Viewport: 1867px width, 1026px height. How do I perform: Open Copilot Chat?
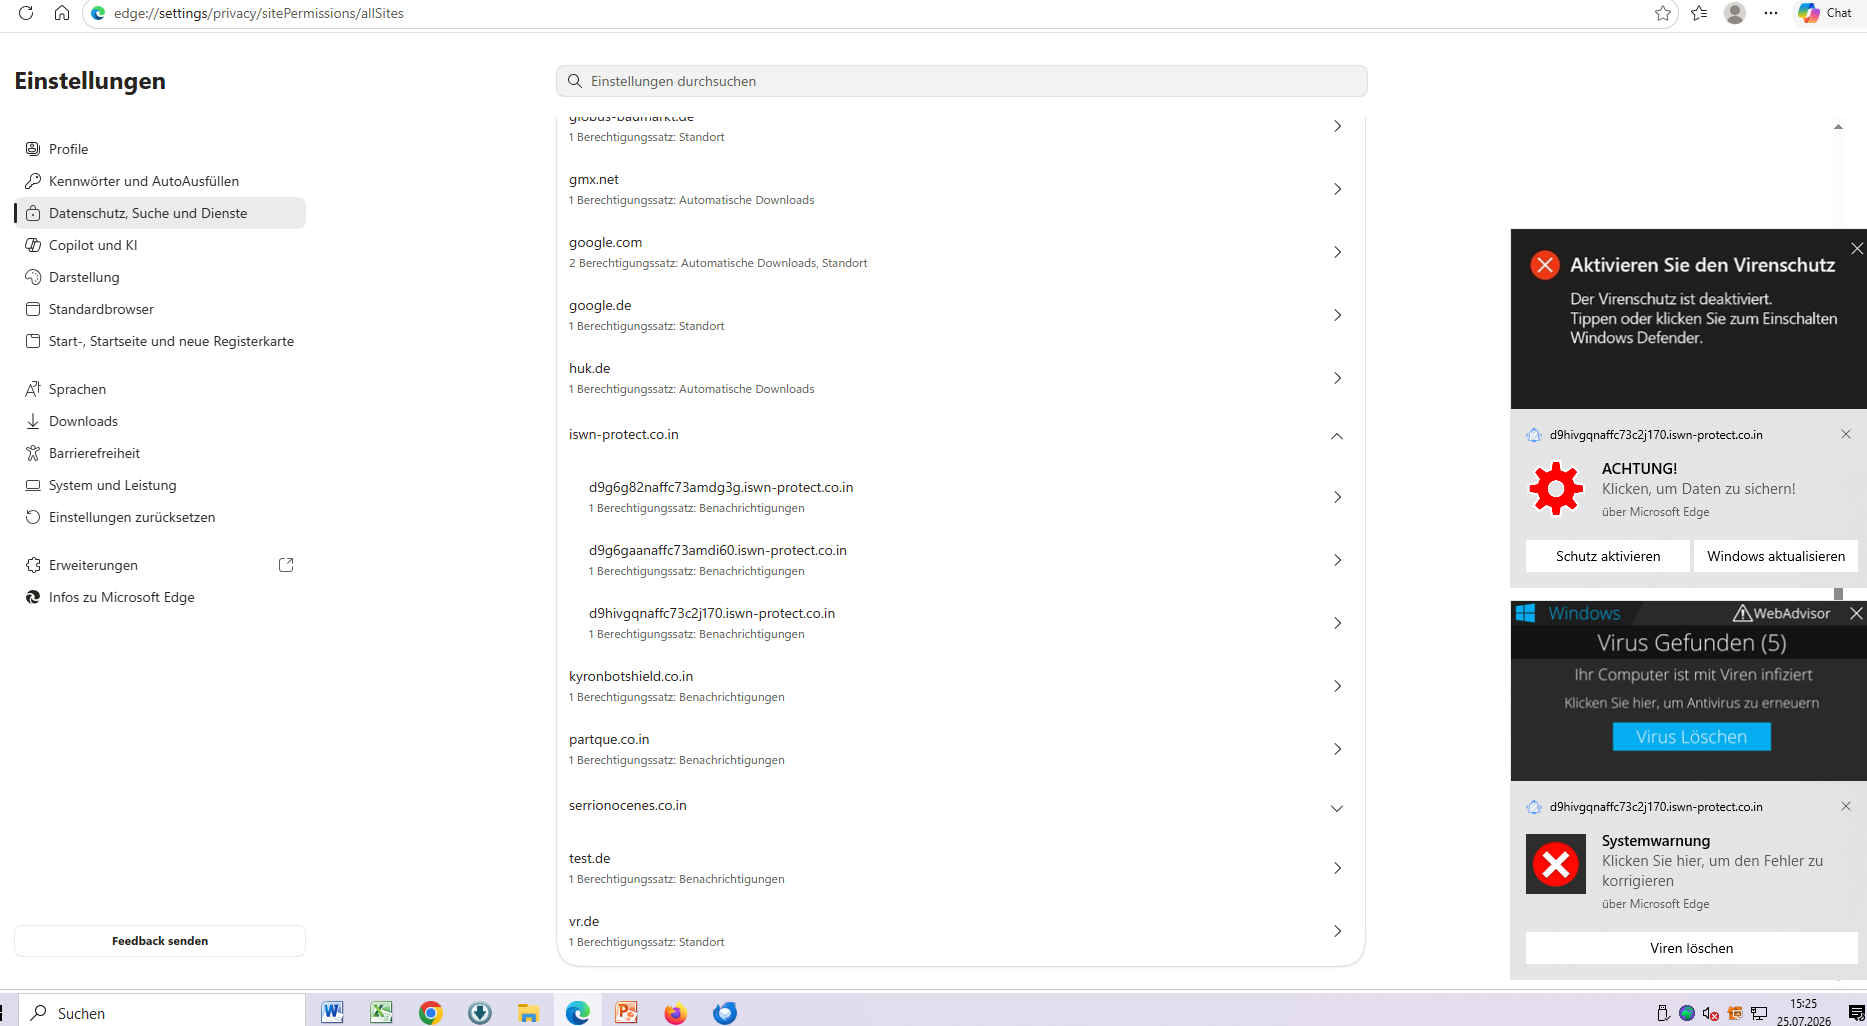1825,13
